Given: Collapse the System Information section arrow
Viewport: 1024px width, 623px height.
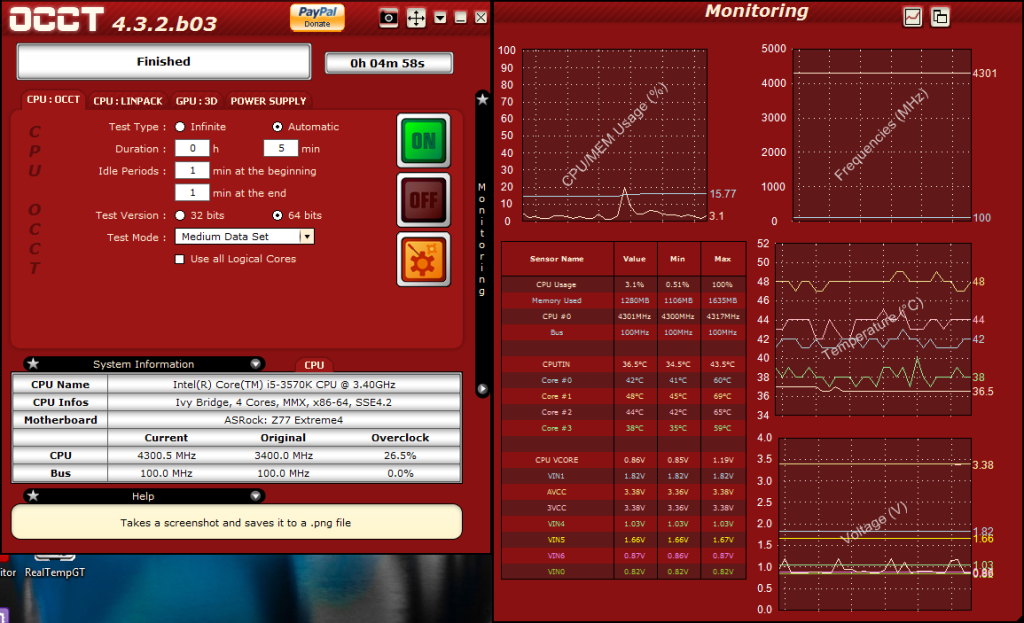Looking at the screenshot, I should [x=256, y=364].
